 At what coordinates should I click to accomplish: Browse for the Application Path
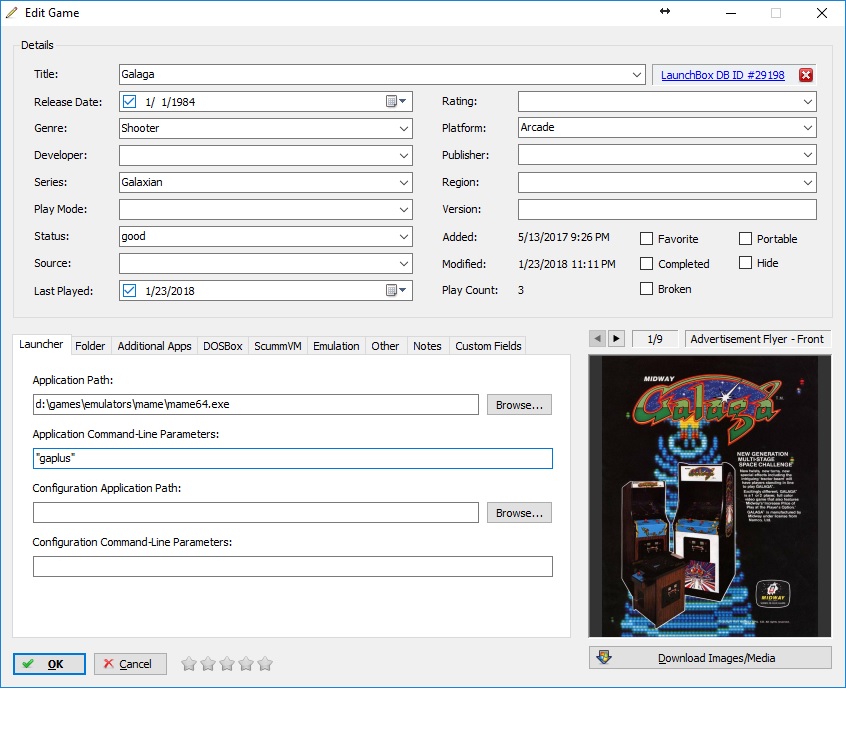tap(519, 405)
